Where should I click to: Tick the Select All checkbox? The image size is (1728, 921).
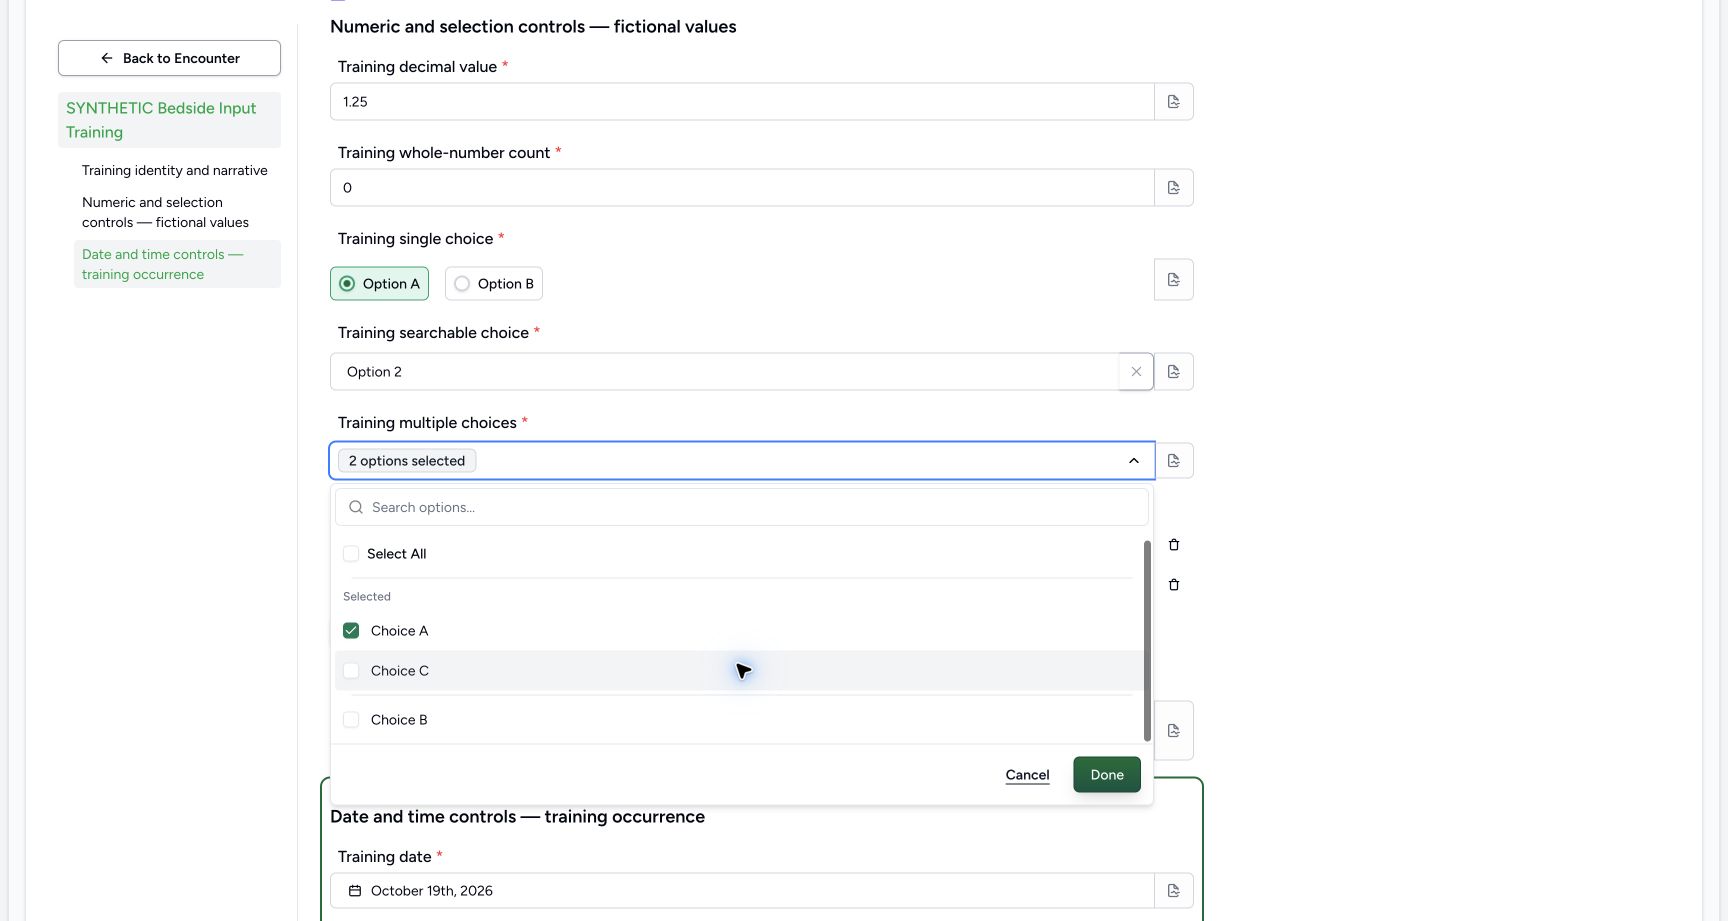pyautogui.click(x=351, y=554)
